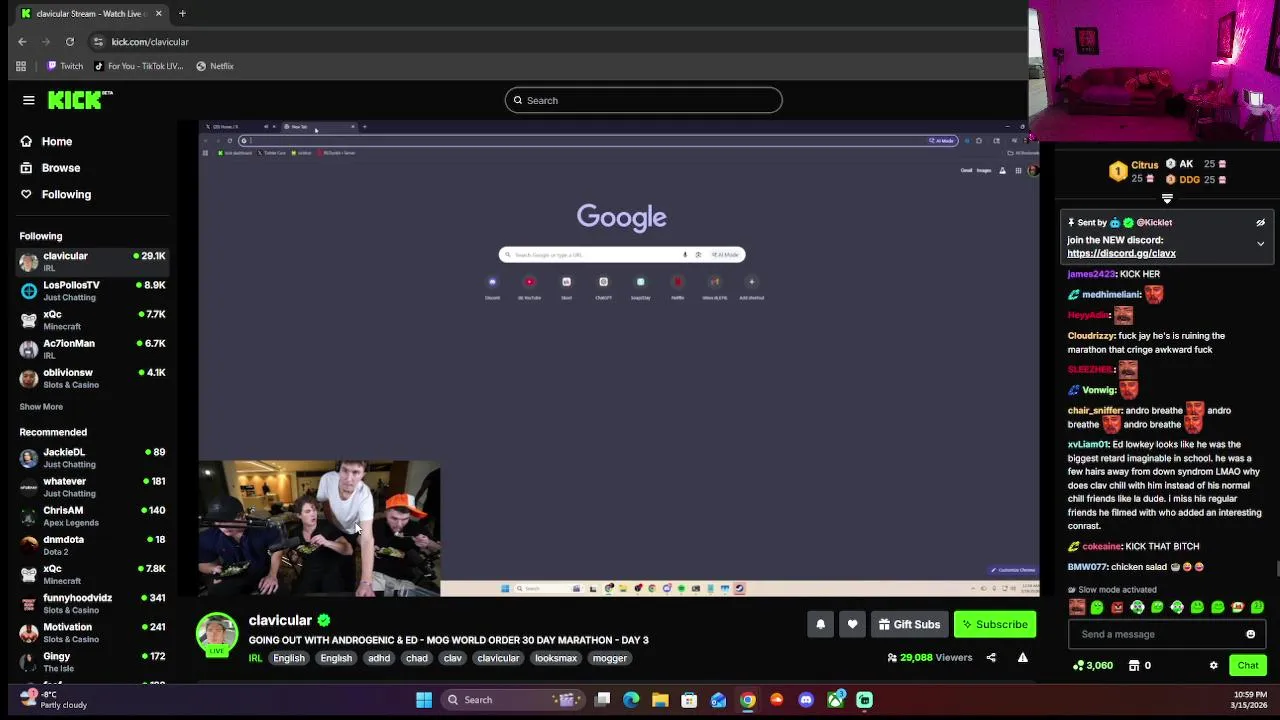Image resolution: width=1280 pixels, height=720 pixels.
Task: Click the first emote in quick emote bar
Action: click(1077, 607)
